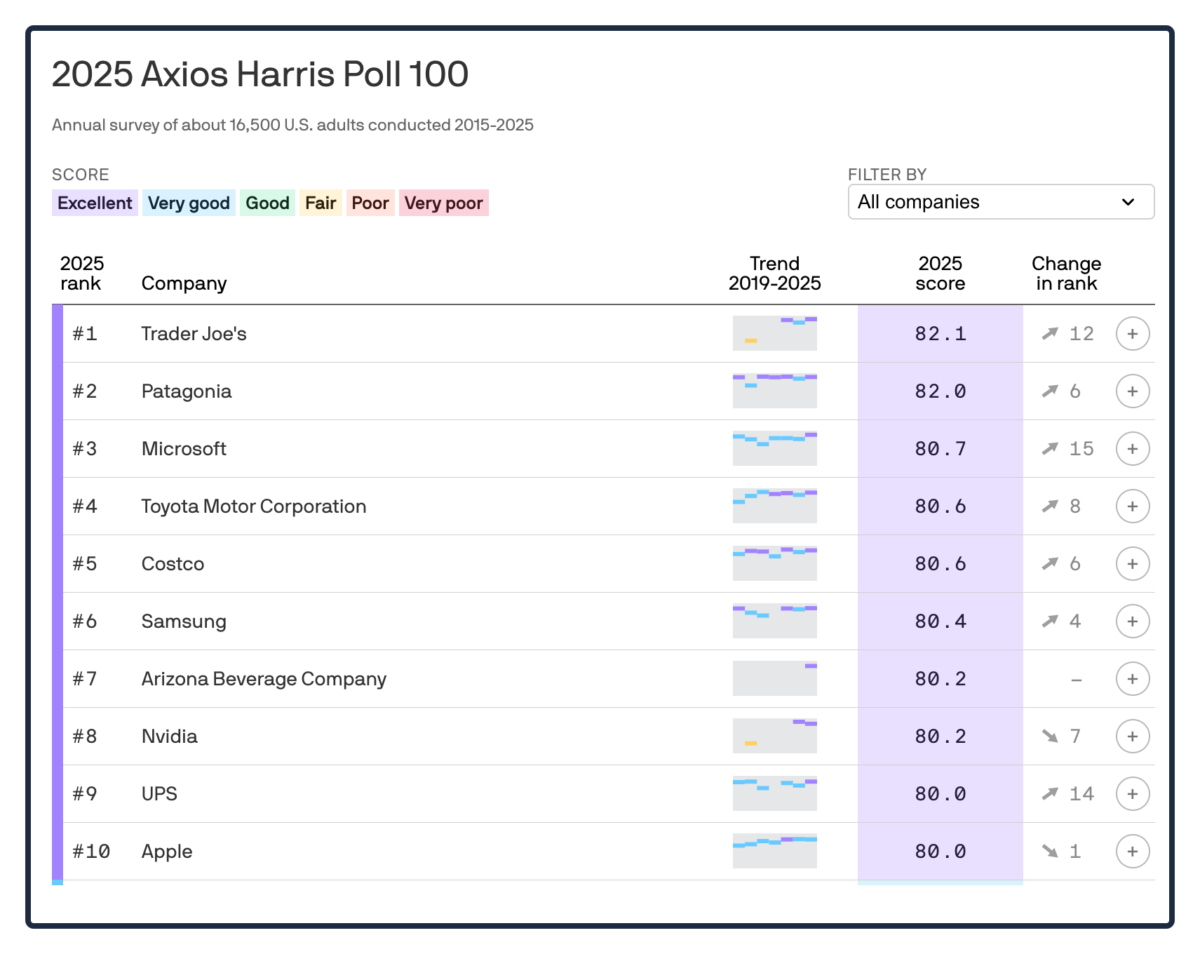Screen dimensions: 1200x954
Task: Click the Nvidia company name
Action: coord(169,736)
